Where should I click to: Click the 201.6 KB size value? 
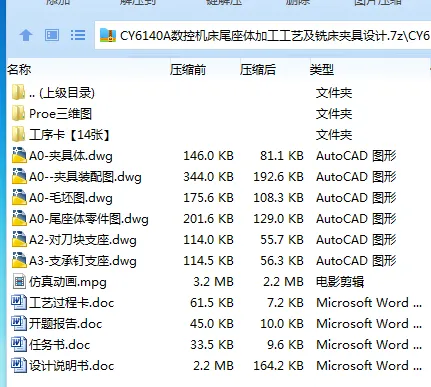pyautogui.click(x=208, y=219)
